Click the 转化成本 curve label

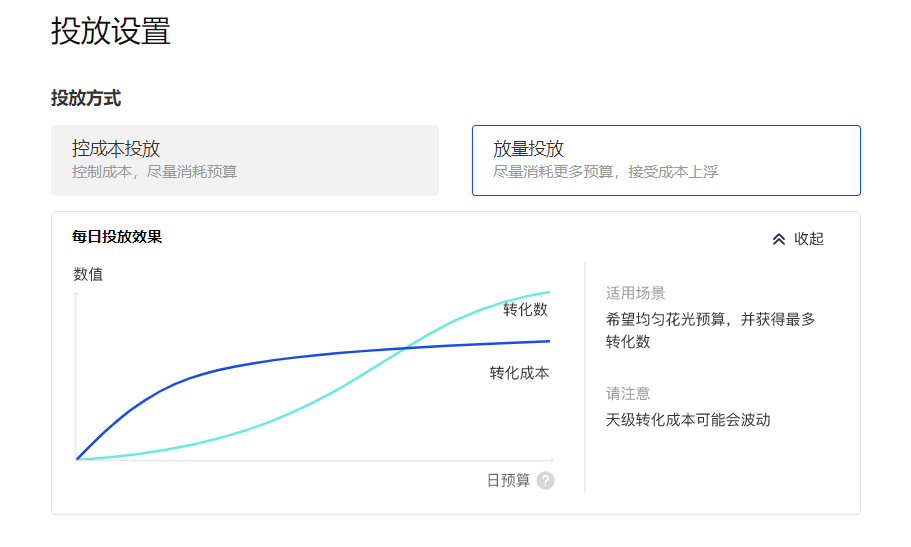(x=519, y=373)
